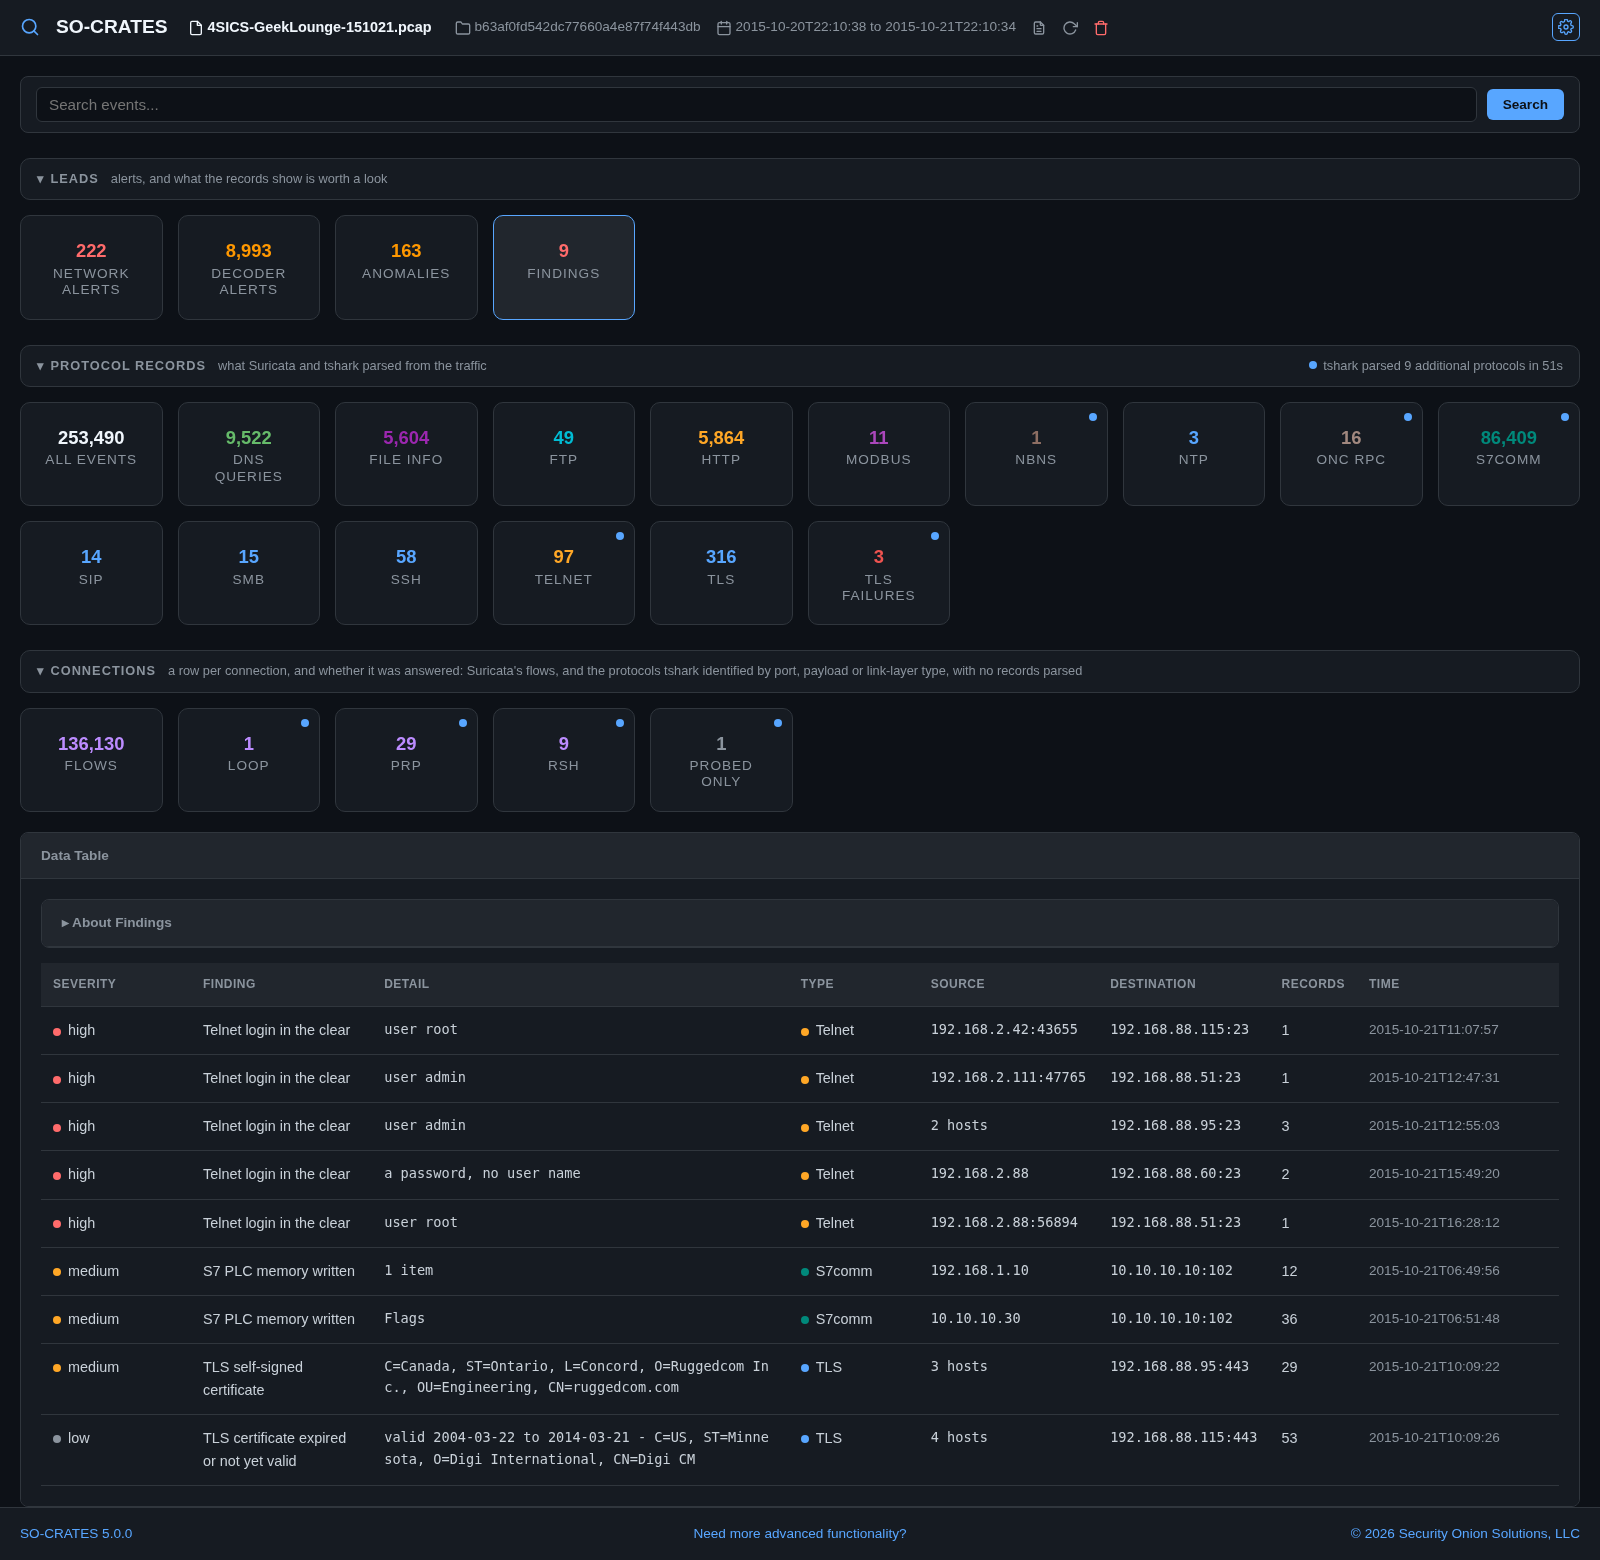Click the Search events input field
The height and width of the screenshot is (1560, 1600).
[x=756, y=105]
